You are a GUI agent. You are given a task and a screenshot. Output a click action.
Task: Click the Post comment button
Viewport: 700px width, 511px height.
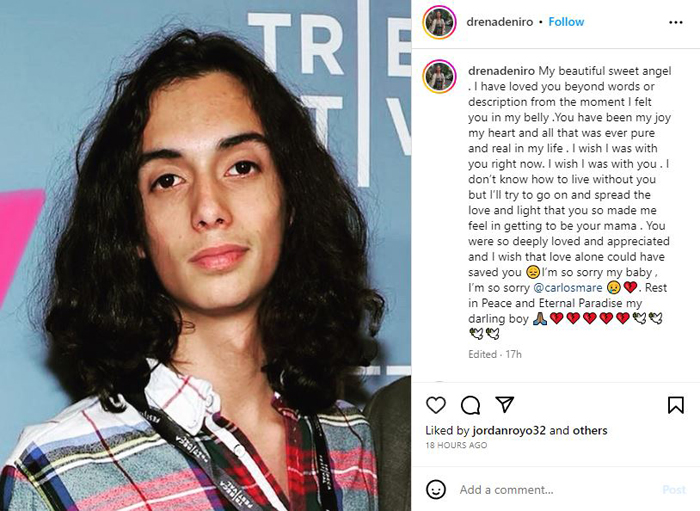point(674,490)
